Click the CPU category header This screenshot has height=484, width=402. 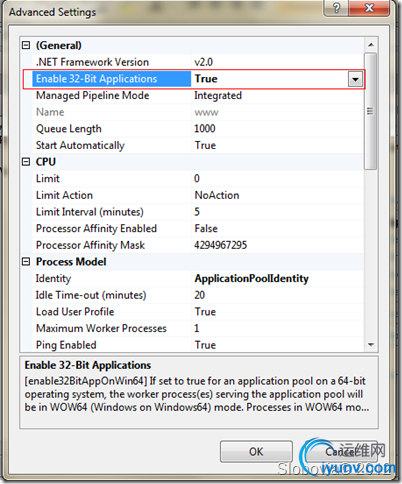(46, 162)
